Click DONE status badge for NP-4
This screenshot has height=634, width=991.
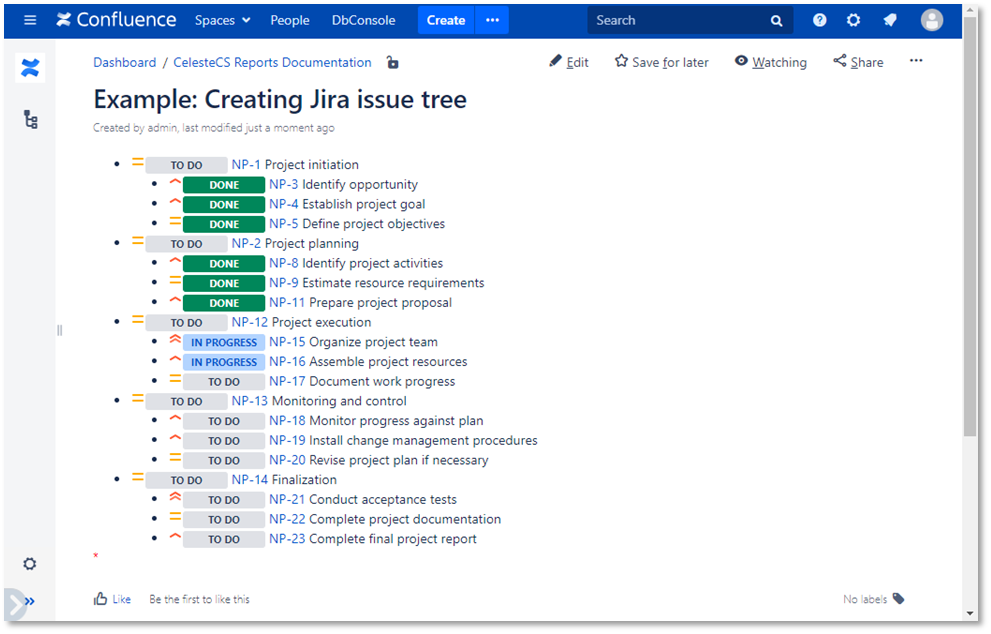coord(224,204)
